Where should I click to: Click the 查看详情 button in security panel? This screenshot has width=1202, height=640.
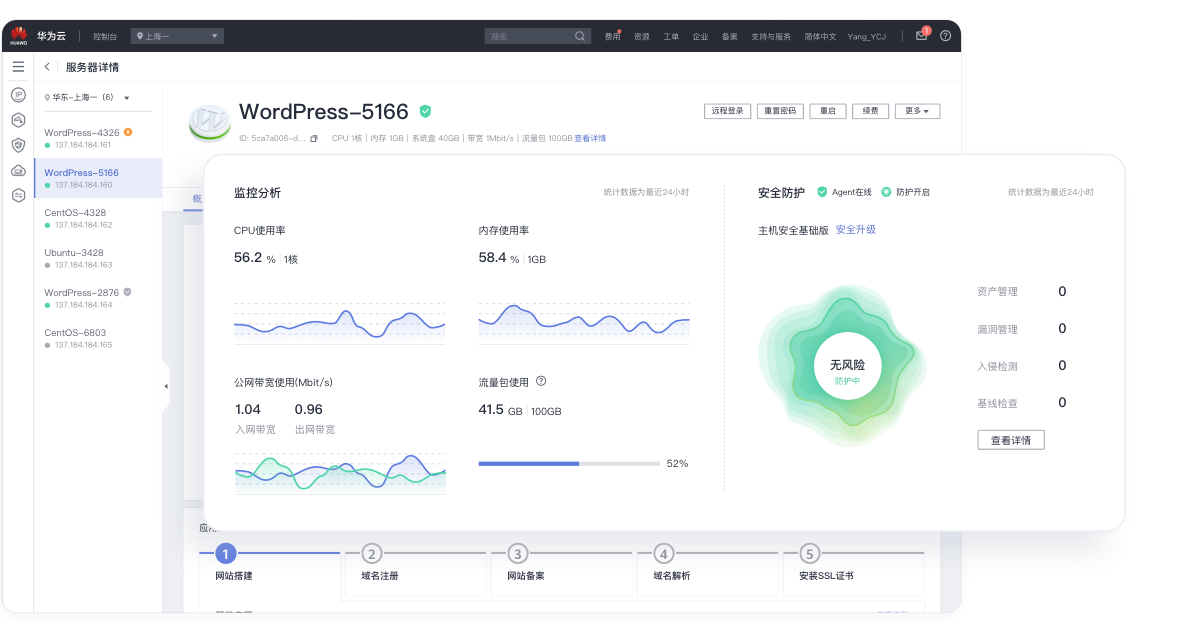[x=1011, y=440]
